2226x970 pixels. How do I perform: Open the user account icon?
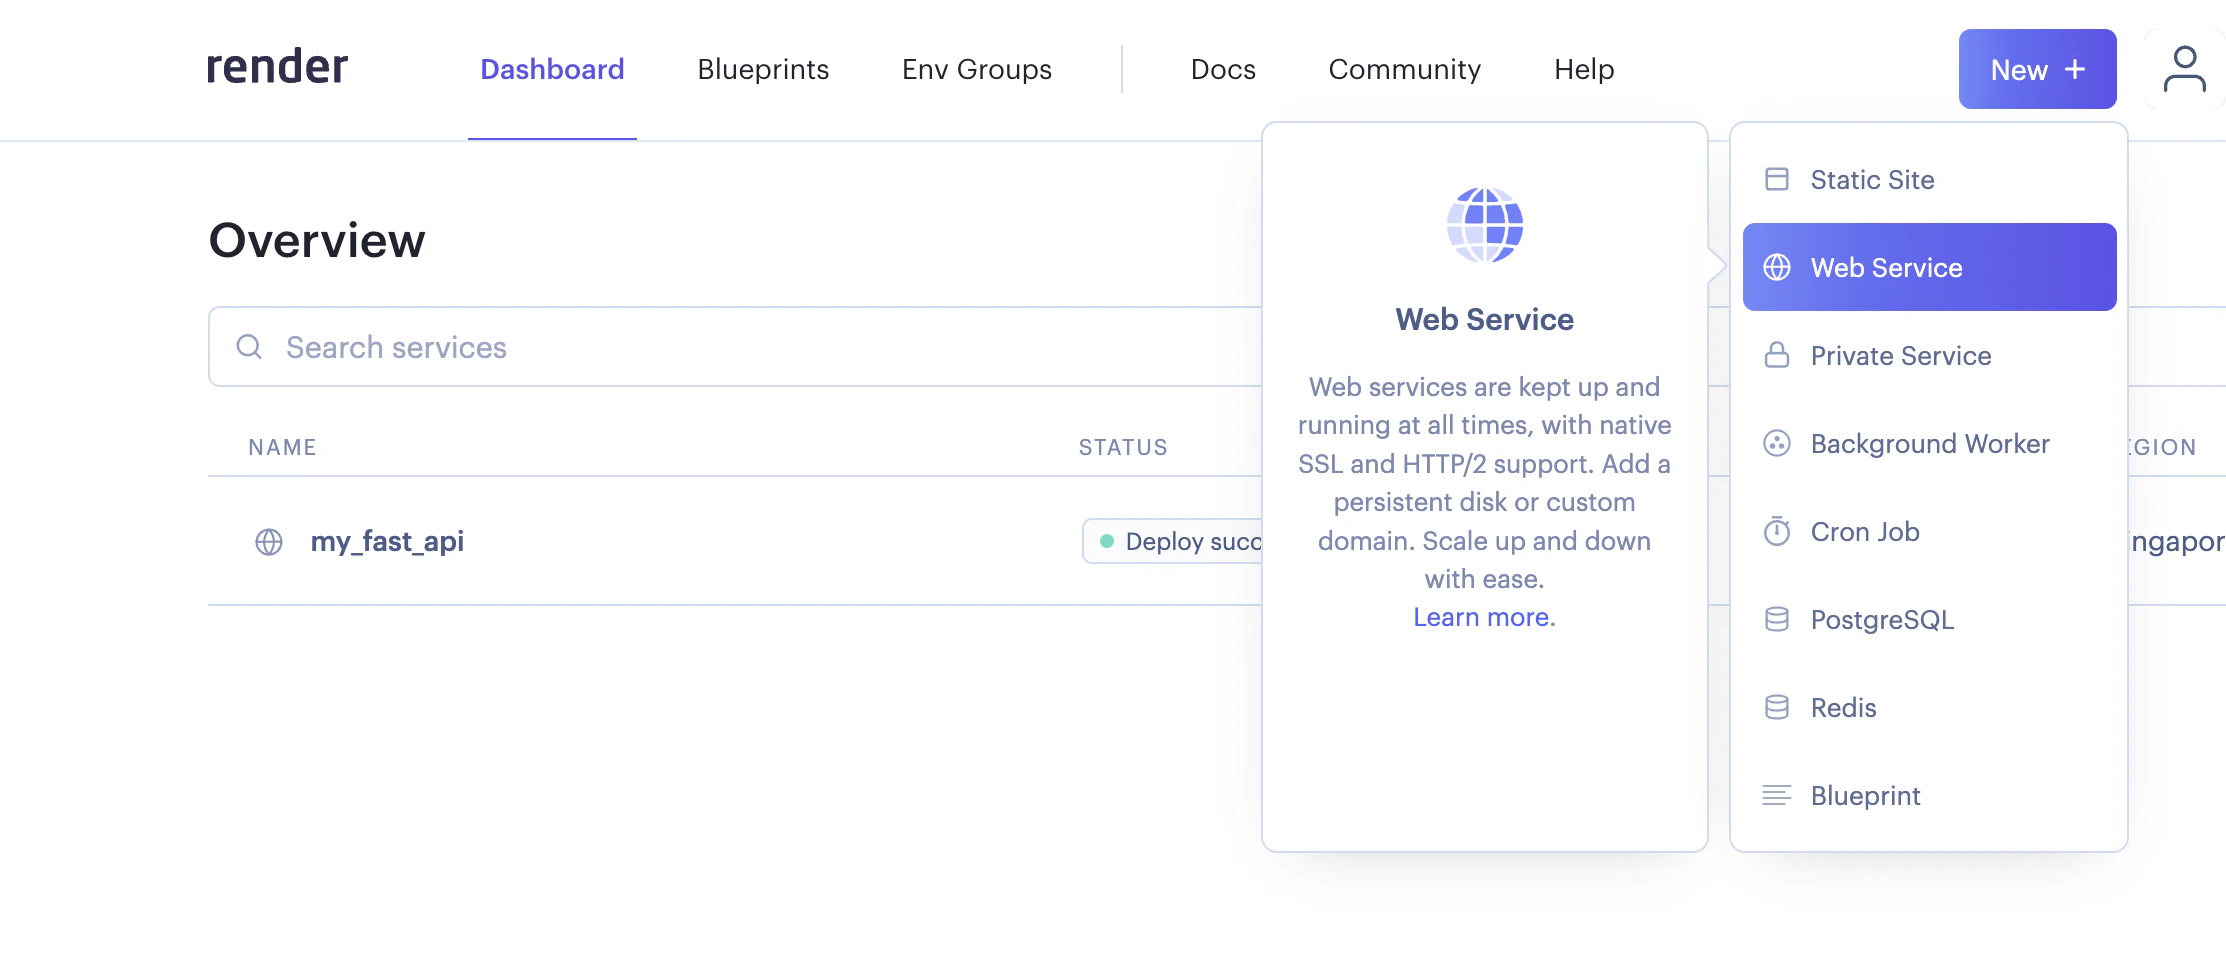(x=2184, y=69)
